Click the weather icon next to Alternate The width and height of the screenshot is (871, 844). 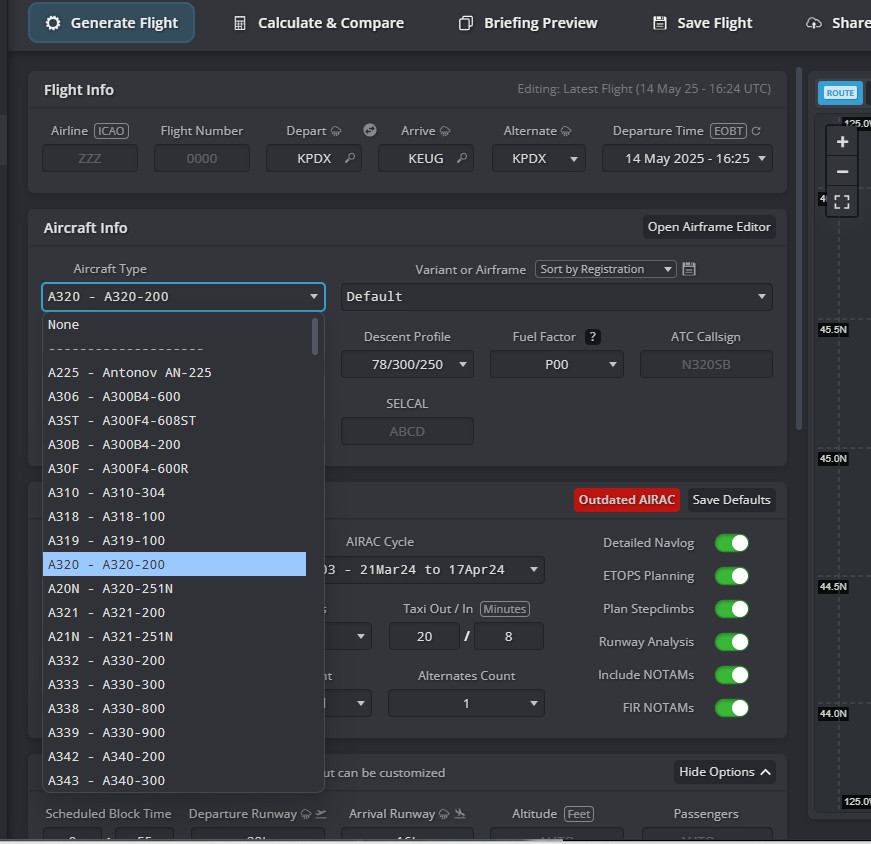[x=566, y=131]
